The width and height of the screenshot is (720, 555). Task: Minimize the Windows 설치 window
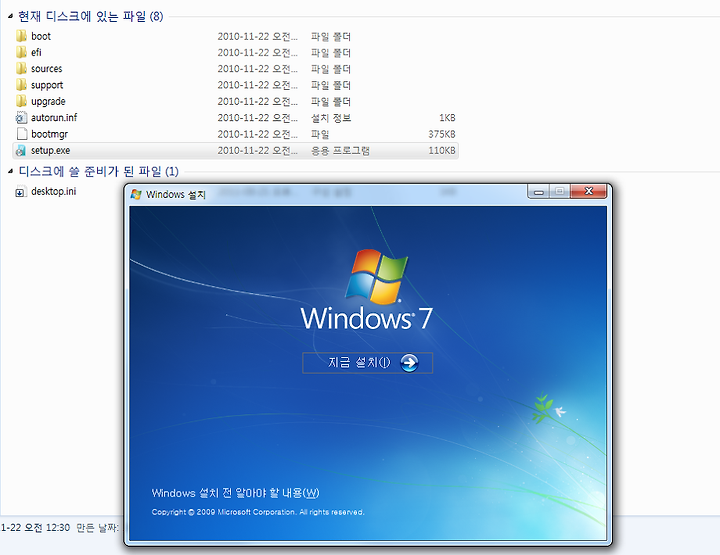[540, 191]
